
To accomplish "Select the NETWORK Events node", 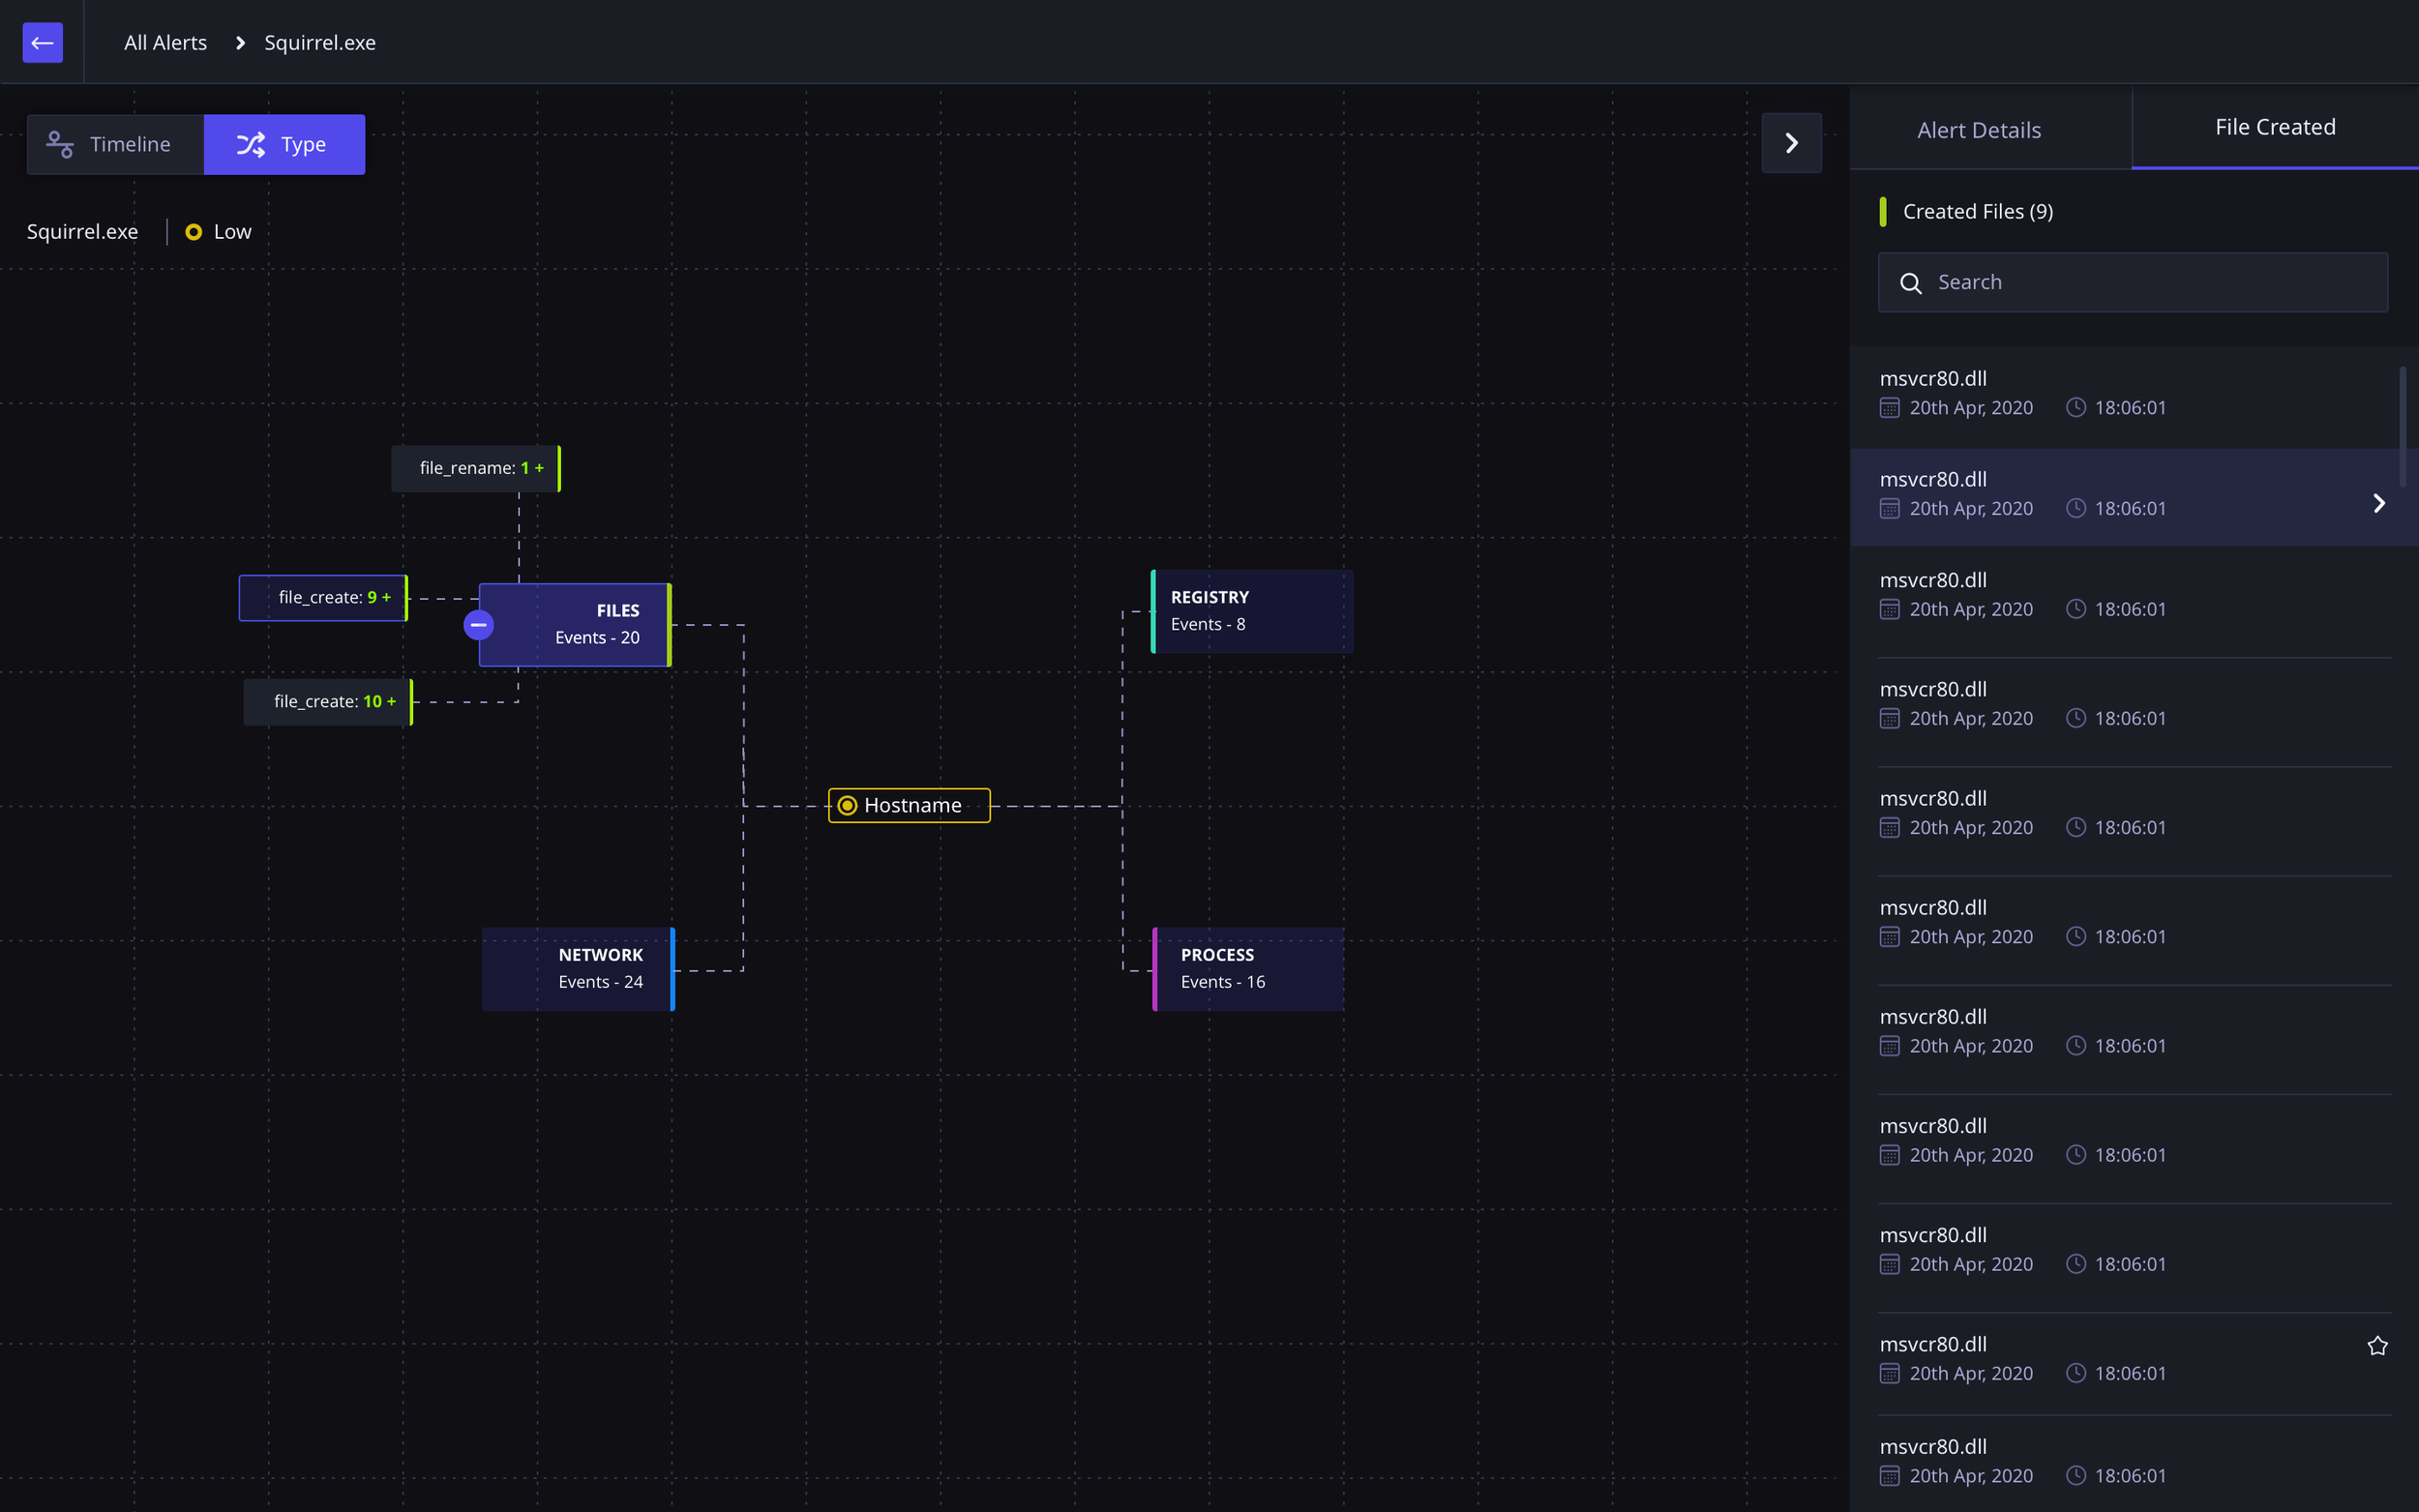I will (578, 969).
